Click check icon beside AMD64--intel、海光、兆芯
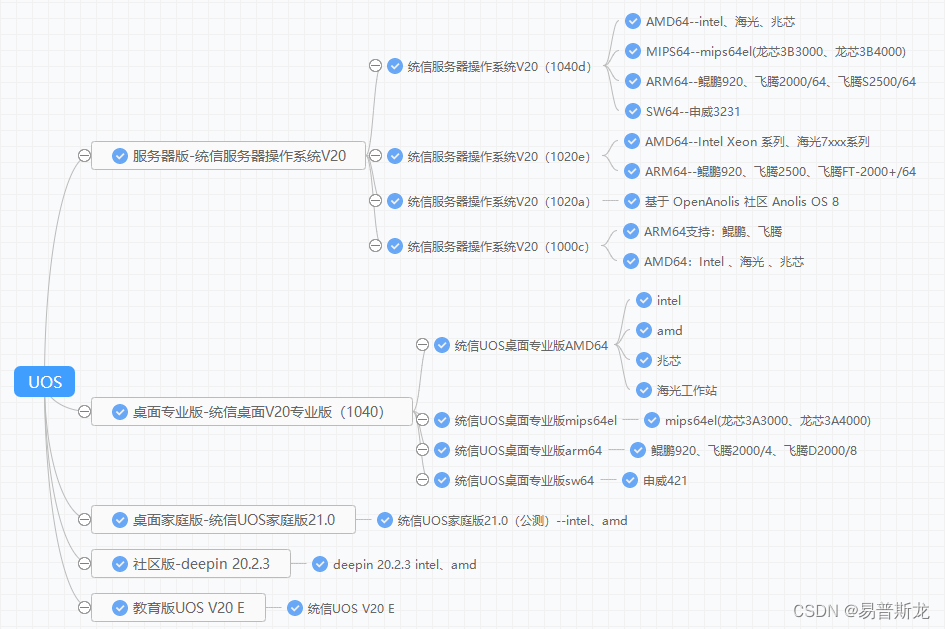Screen dimensions: 945x629 coord(633,21)
